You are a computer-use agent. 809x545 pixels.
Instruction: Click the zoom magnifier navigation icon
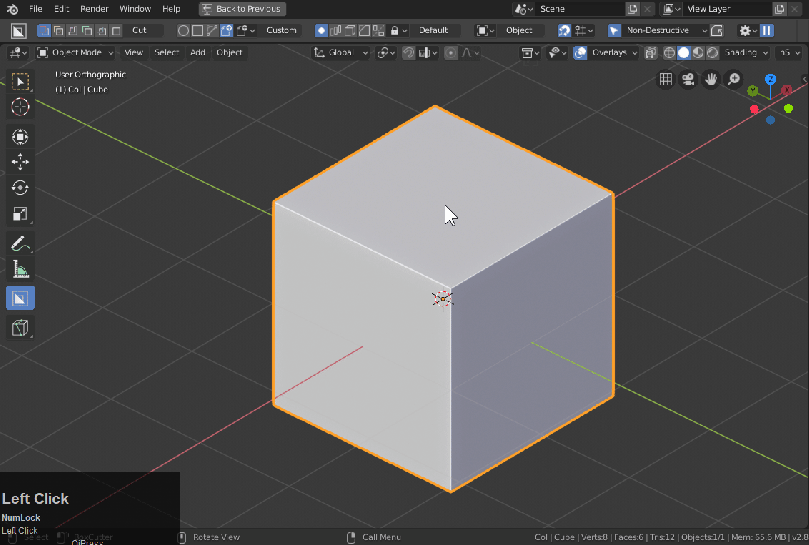click(733, 80)
